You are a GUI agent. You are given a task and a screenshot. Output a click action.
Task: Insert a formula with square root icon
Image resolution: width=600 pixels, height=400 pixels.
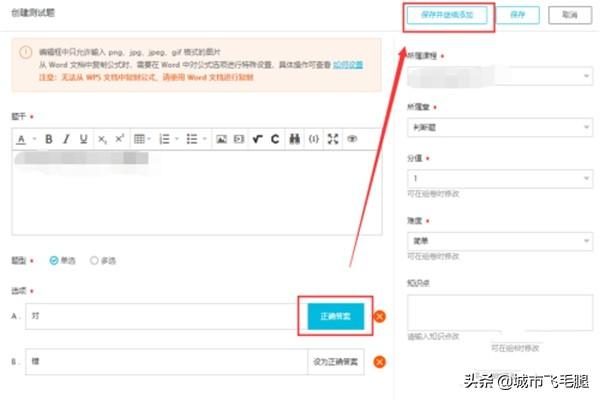(257, 139)
